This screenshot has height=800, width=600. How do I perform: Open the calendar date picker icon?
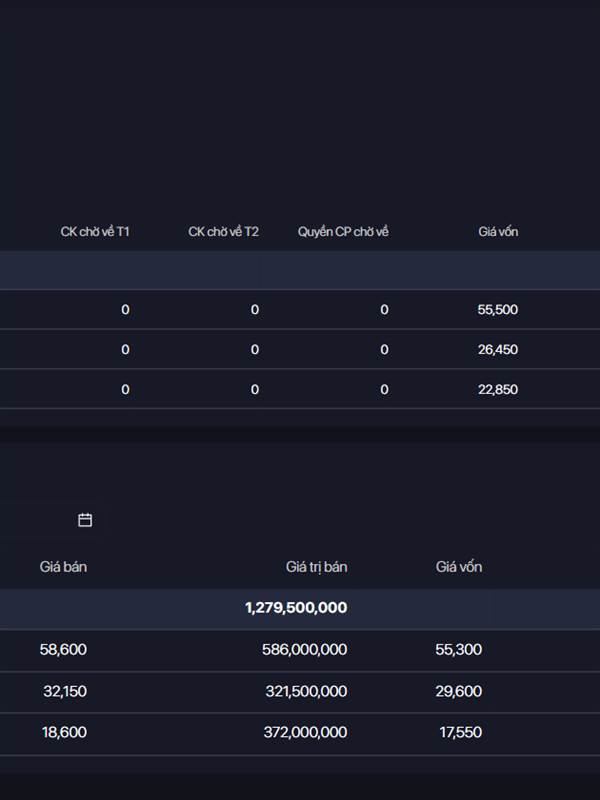85,520
